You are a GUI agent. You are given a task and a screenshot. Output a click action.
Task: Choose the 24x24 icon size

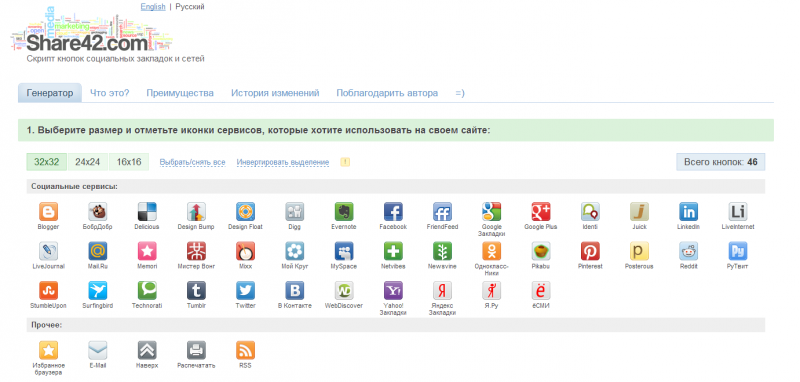pos(88,162)
